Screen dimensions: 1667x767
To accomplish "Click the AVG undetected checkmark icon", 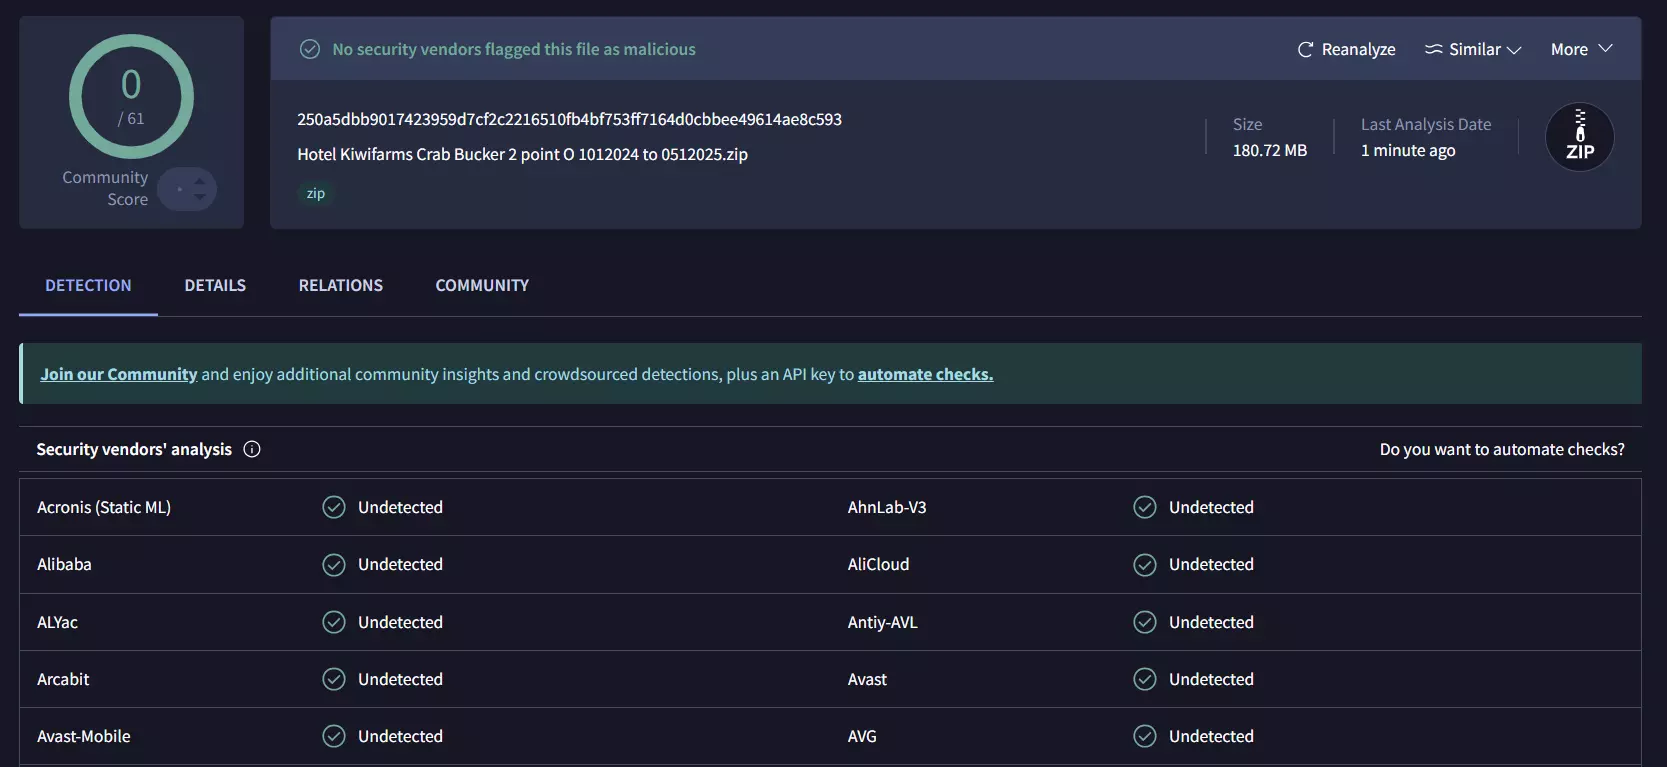I will pos(1145,736).
